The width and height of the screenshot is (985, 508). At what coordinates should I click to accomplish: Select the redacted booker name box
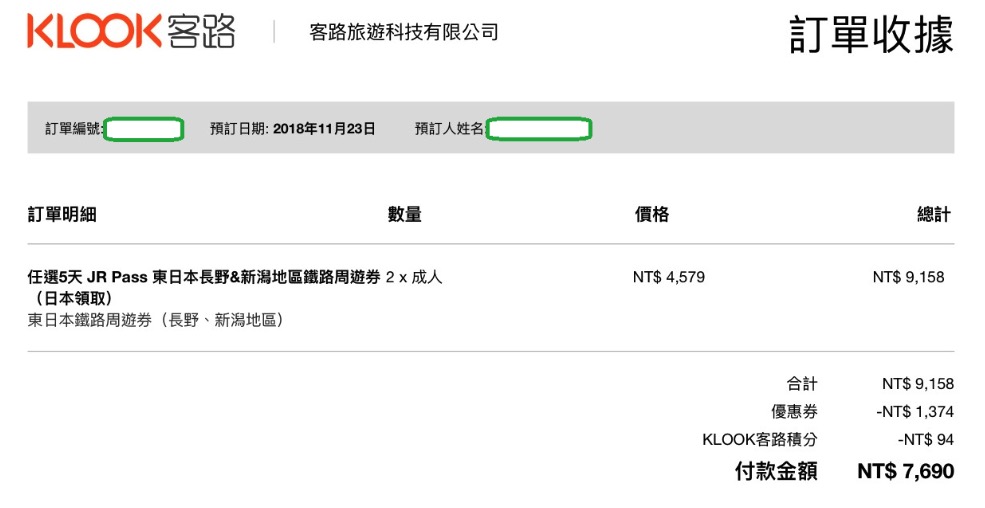(539, 129)
